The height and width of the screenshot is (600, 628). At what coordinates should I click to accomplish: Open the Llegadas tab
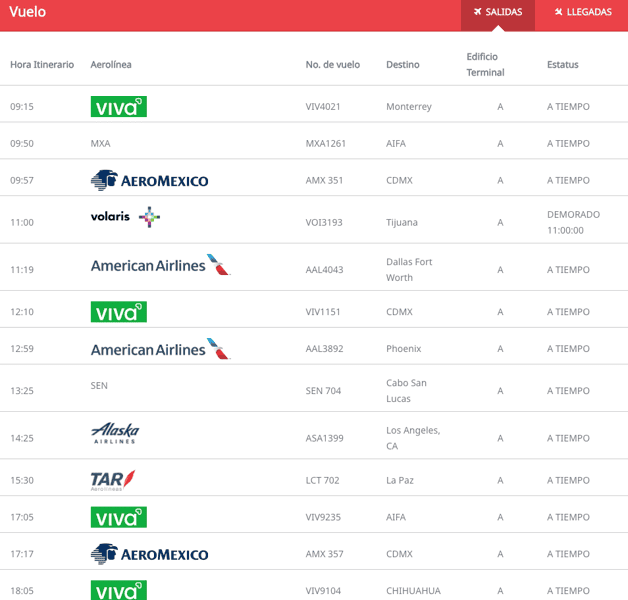click(583, 12)
